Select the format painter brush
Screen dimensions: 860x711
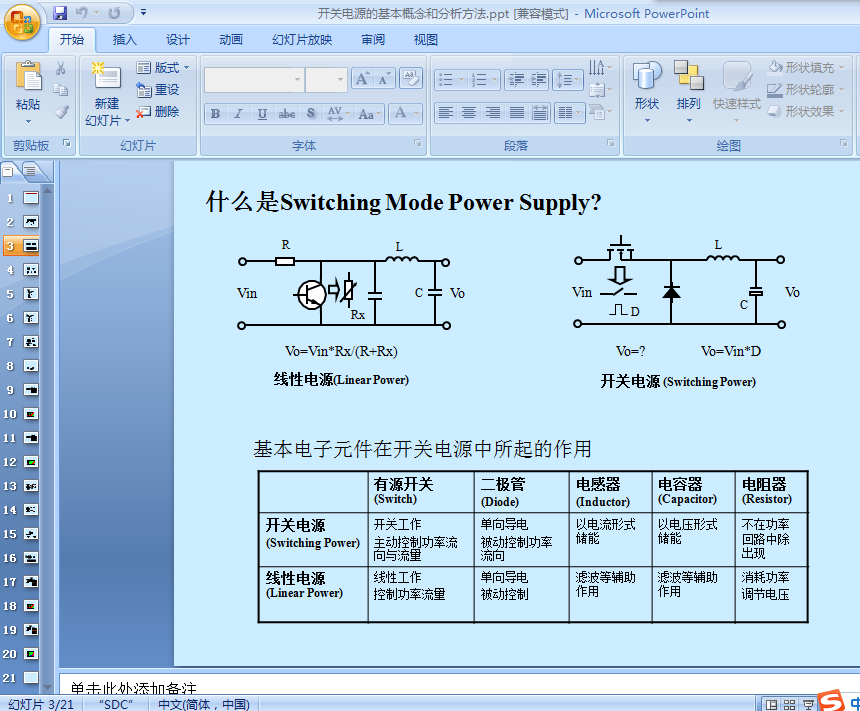click(61, 112)
